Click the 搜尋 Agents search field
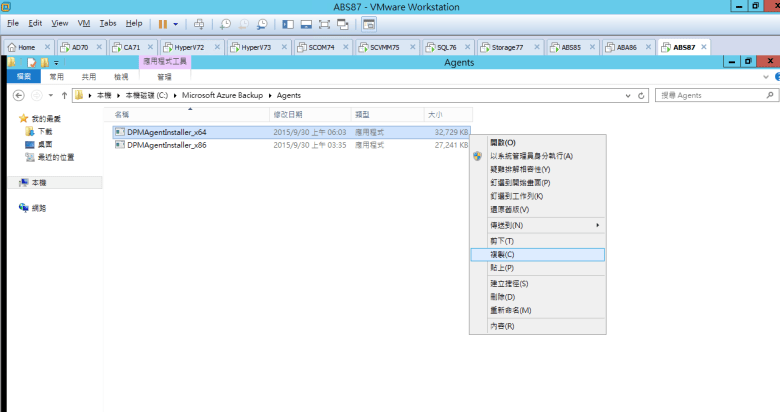Viewport: 780px width, 412px height. pos(710,96)
